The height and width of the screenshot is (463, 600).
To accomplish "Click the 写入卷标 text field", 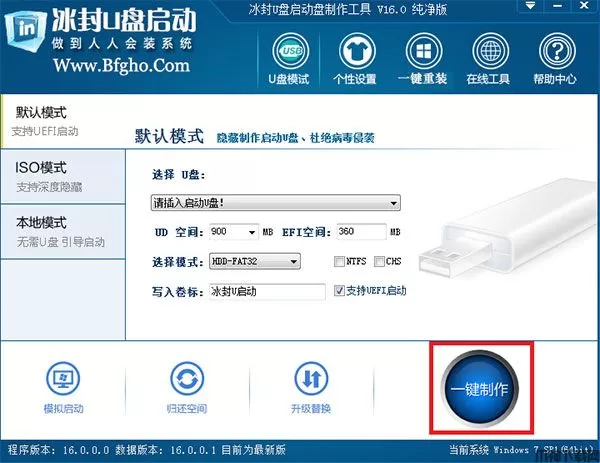I will 267,292.
